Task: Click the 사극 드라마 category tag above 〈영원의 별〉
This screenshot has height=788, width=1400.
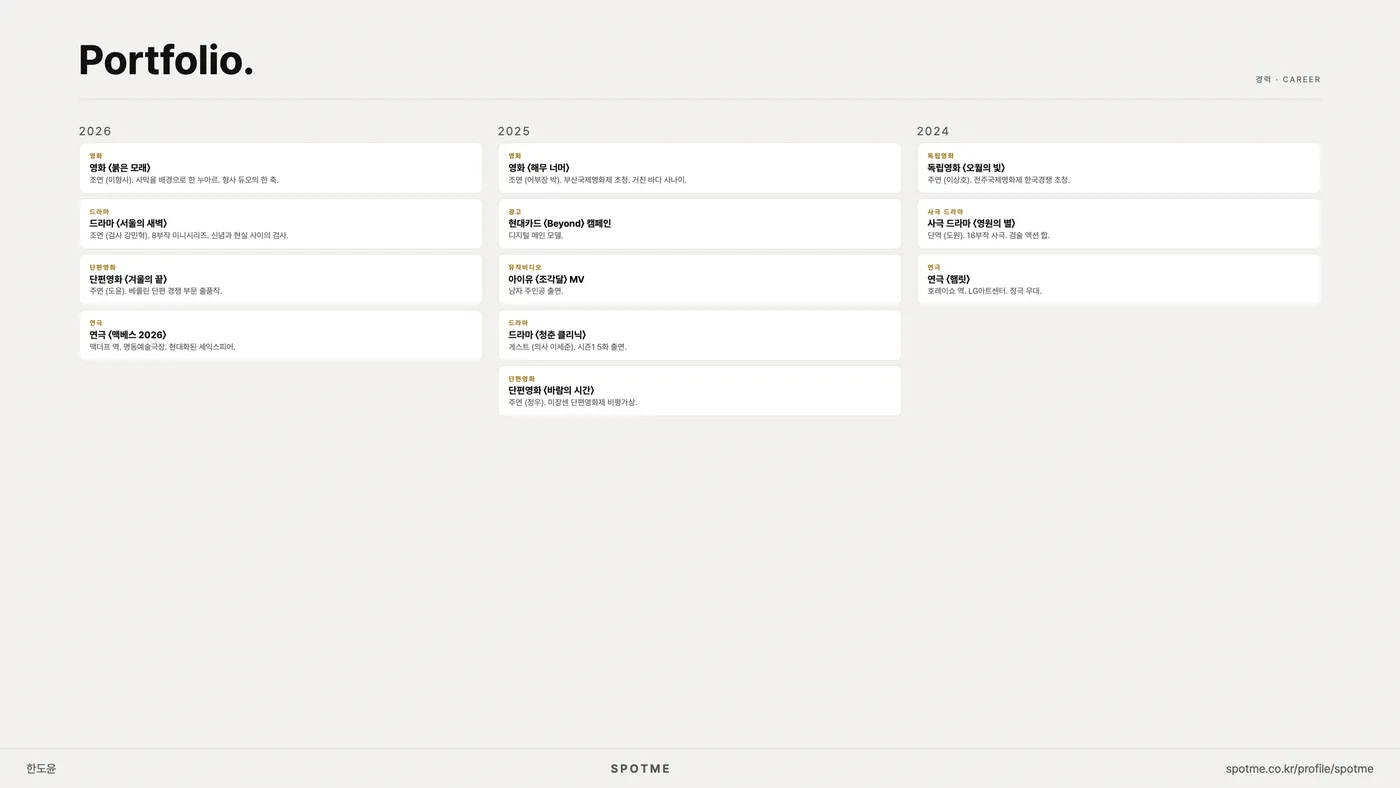Action: tap(945, 212)
